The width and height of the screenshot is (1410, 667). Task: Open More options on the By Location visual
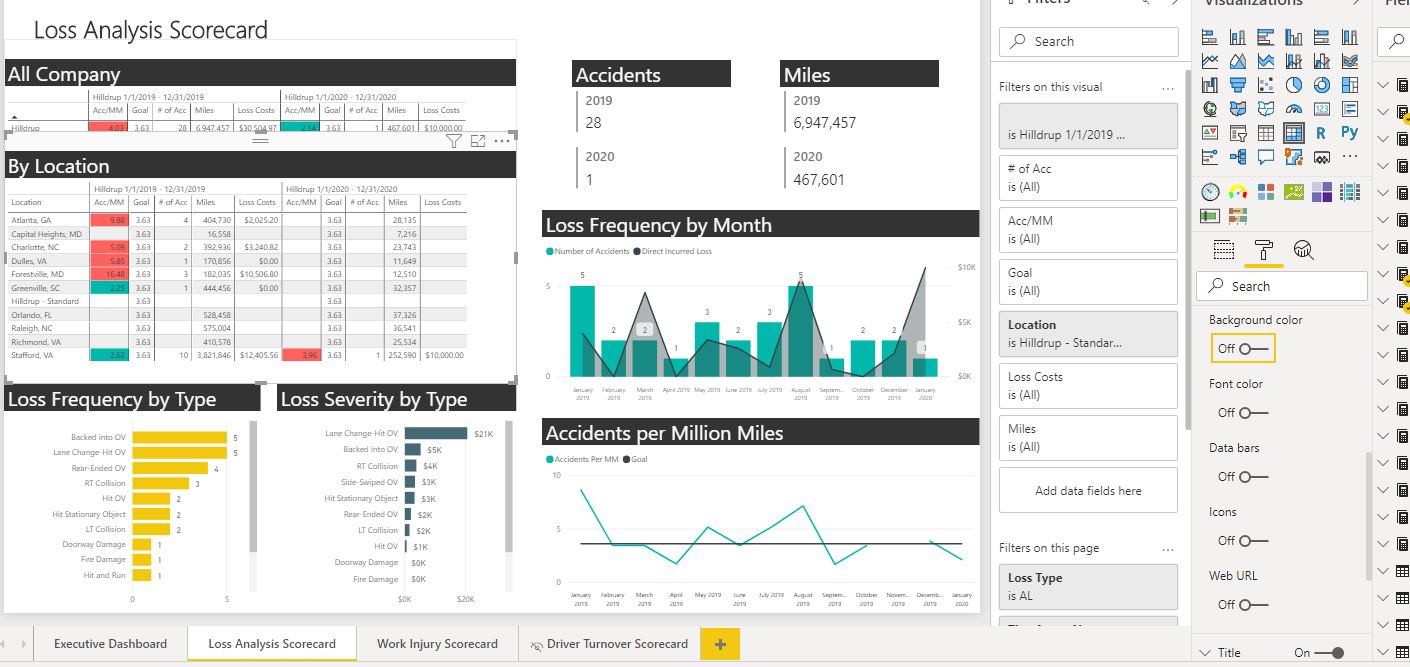502,142
